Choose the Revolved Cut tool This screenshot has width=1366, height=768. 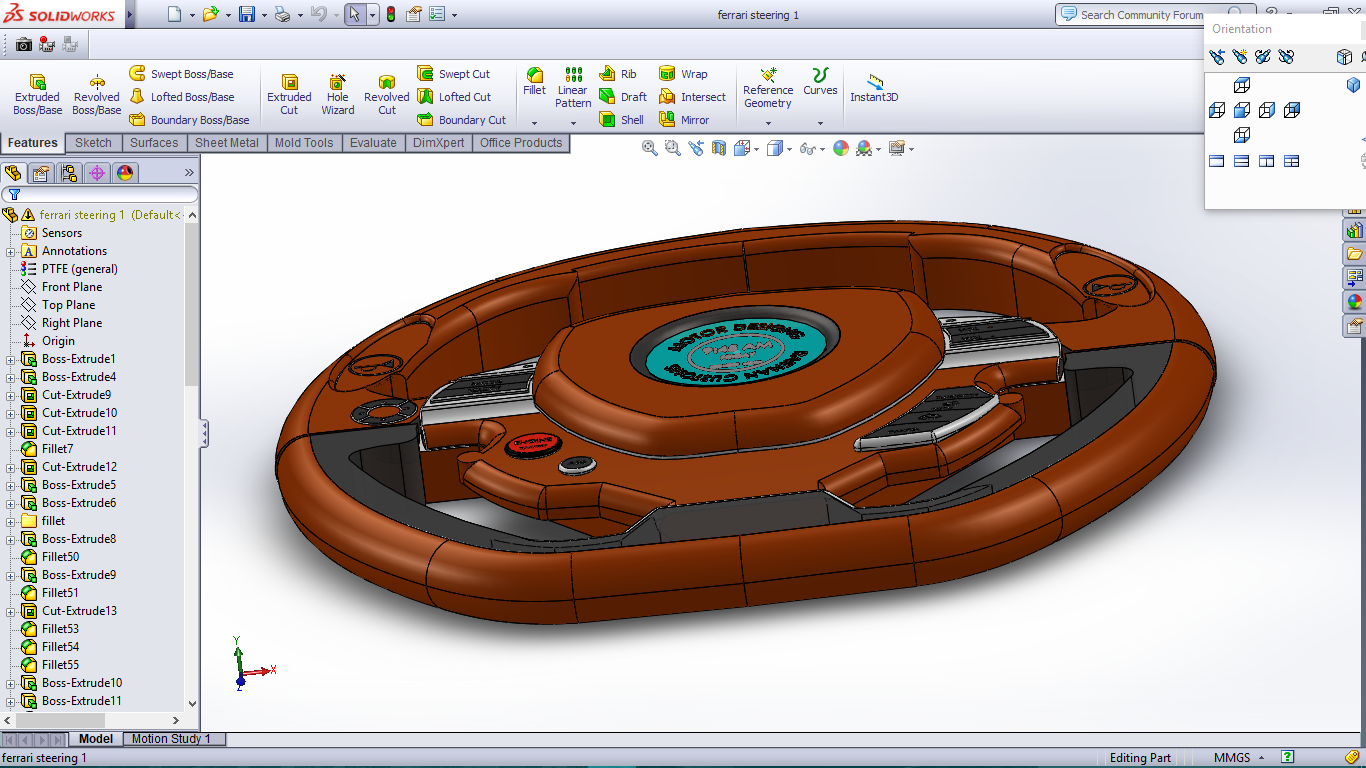tap(387, 94)
